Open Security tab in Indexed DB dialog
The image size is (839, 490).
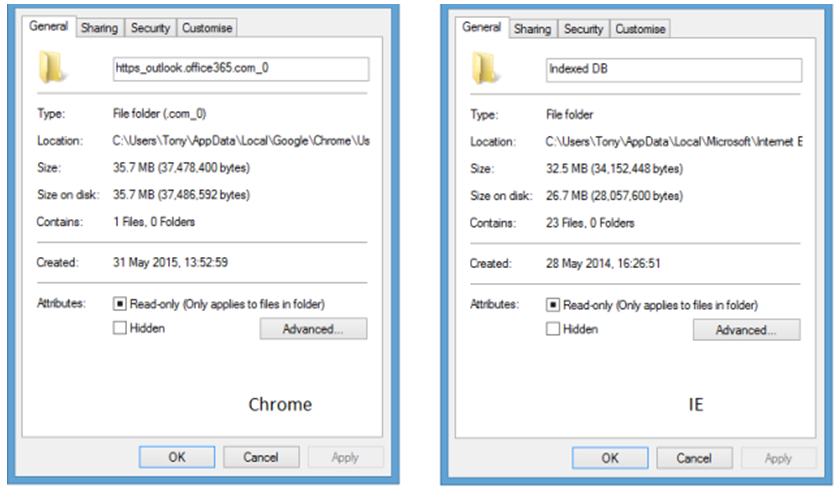coord(583,29)
